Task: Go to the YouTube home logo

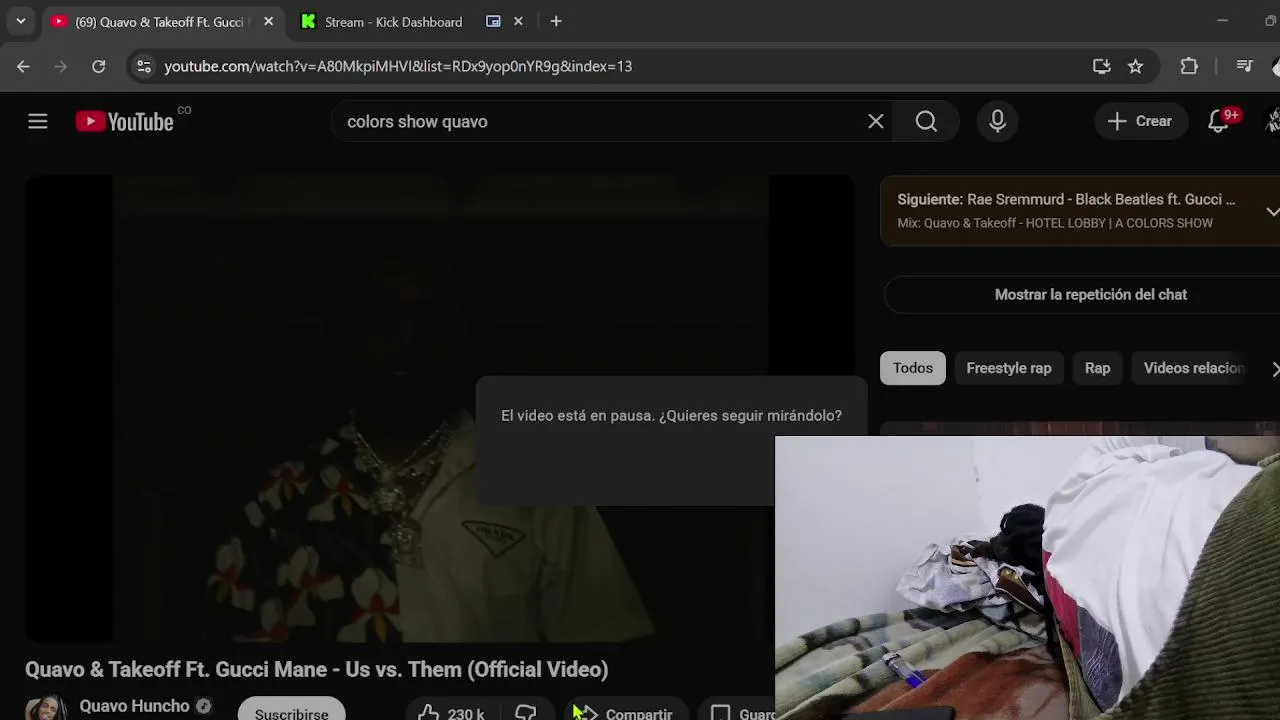Action: click(x=125, y=121)
